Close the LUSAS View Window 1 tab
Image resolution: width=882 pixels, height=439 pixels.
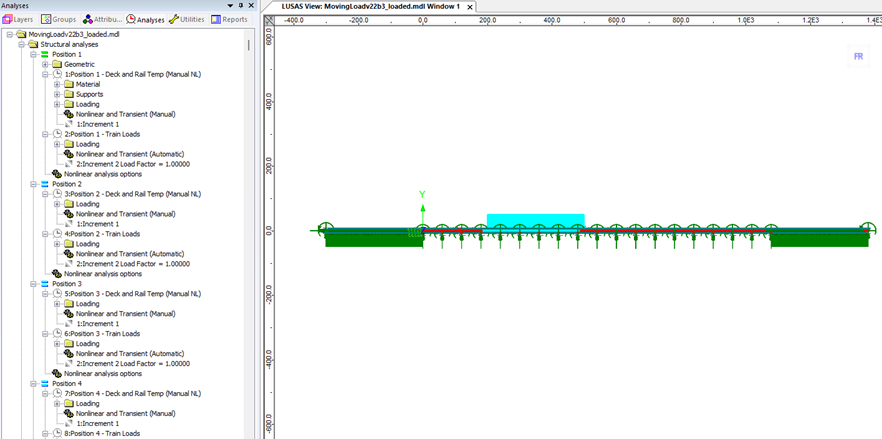point(468,6)
